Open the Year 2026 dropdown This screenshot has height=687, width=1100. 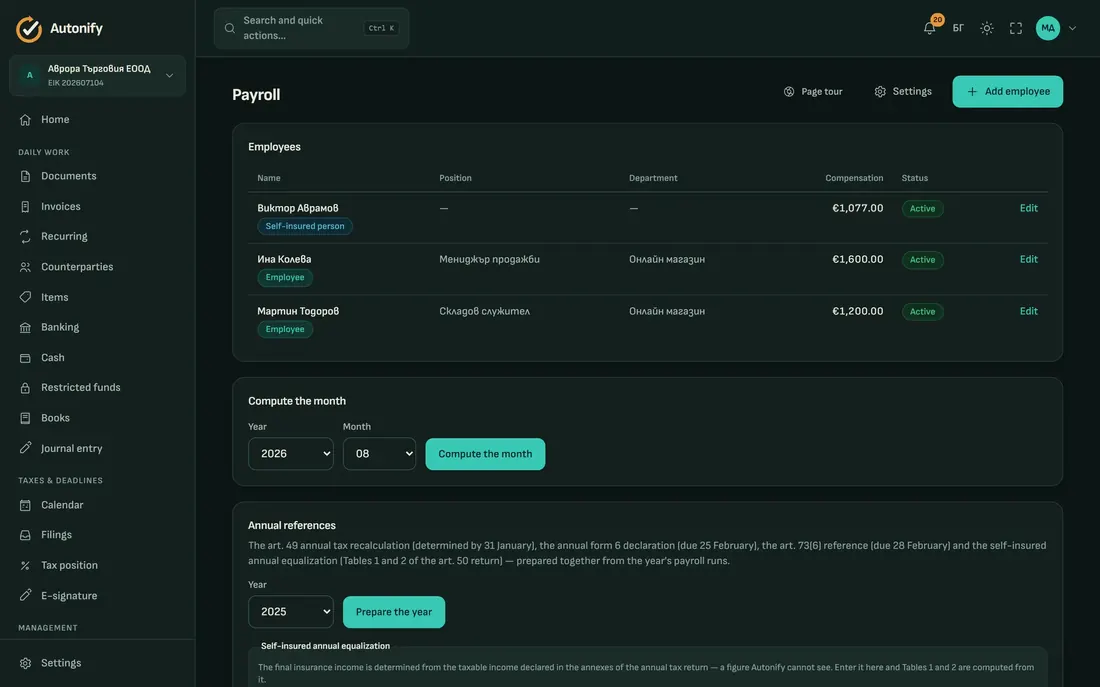(x=290, y=454)
